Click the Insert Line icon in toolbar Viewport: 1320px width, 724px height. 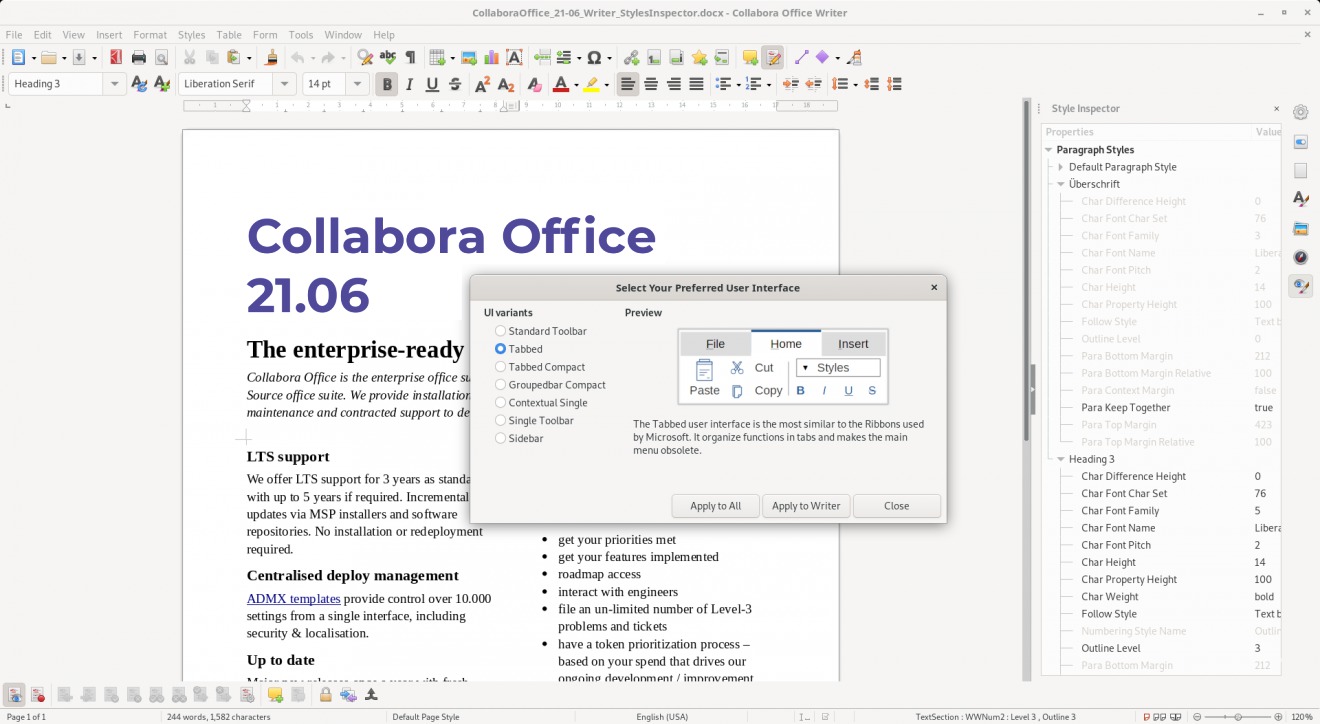click(800, 58)
